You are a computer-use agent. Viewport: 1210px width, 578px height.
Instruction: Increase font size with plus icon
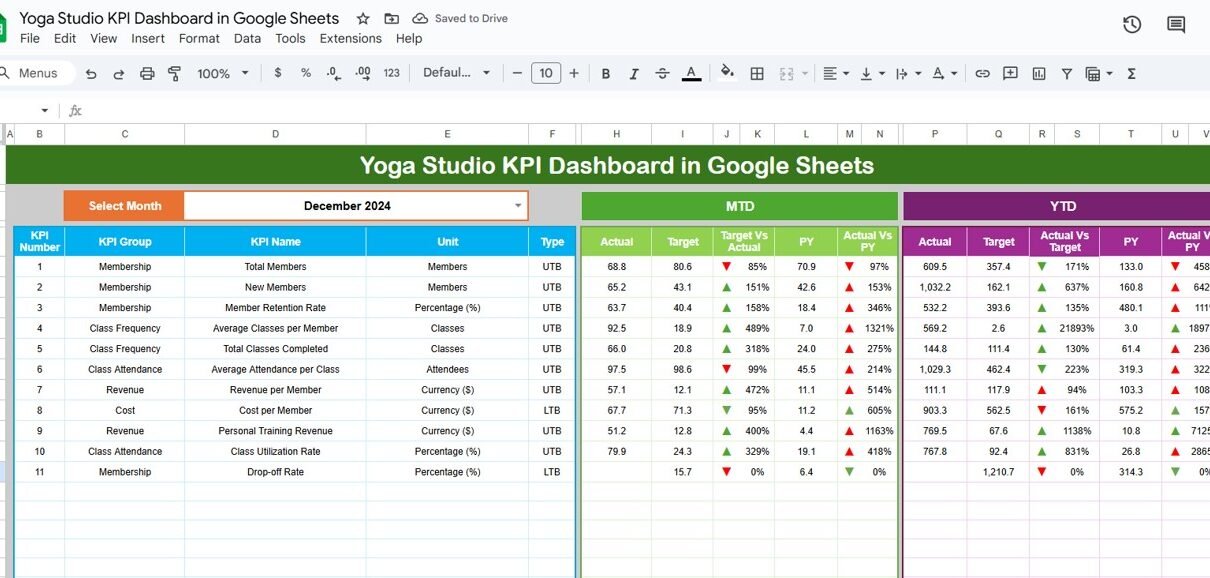click(574, 73)
